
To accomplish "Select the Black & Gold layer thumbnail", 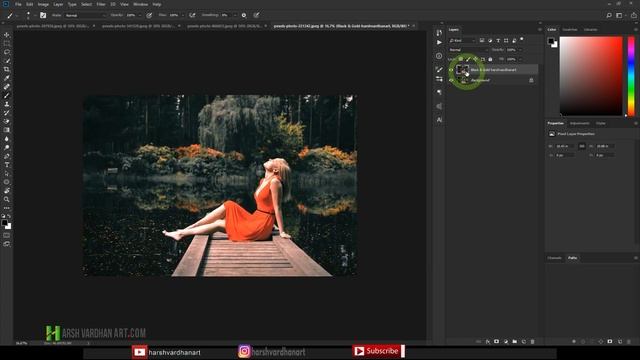I will click(462, 70).
